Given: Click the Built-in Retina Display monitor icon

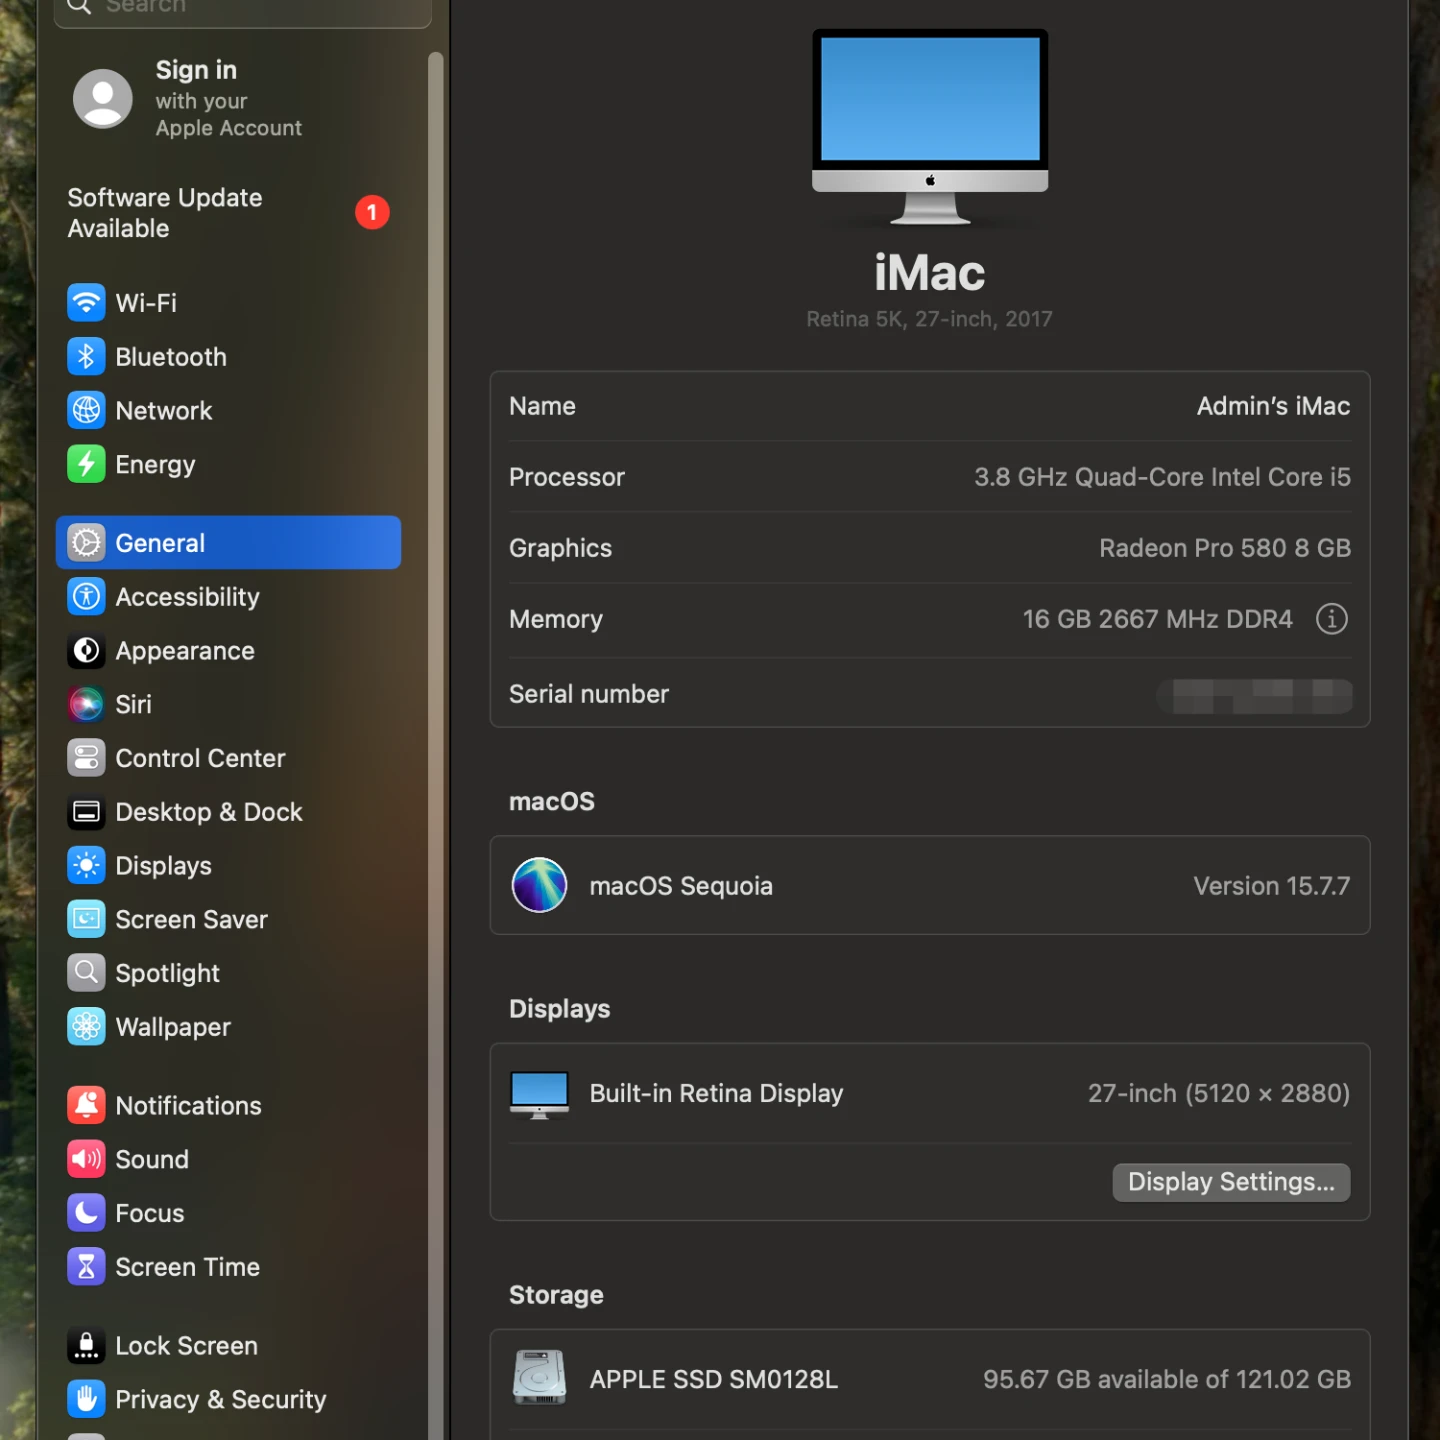Looking at the screenshot, I should coord(539,1094).
